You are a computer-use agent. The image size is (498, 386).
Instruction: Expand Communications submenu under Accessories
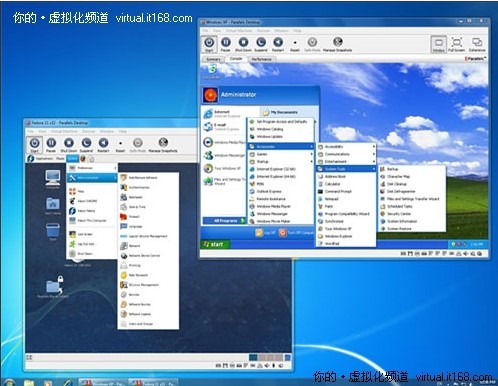coord(346,154)
